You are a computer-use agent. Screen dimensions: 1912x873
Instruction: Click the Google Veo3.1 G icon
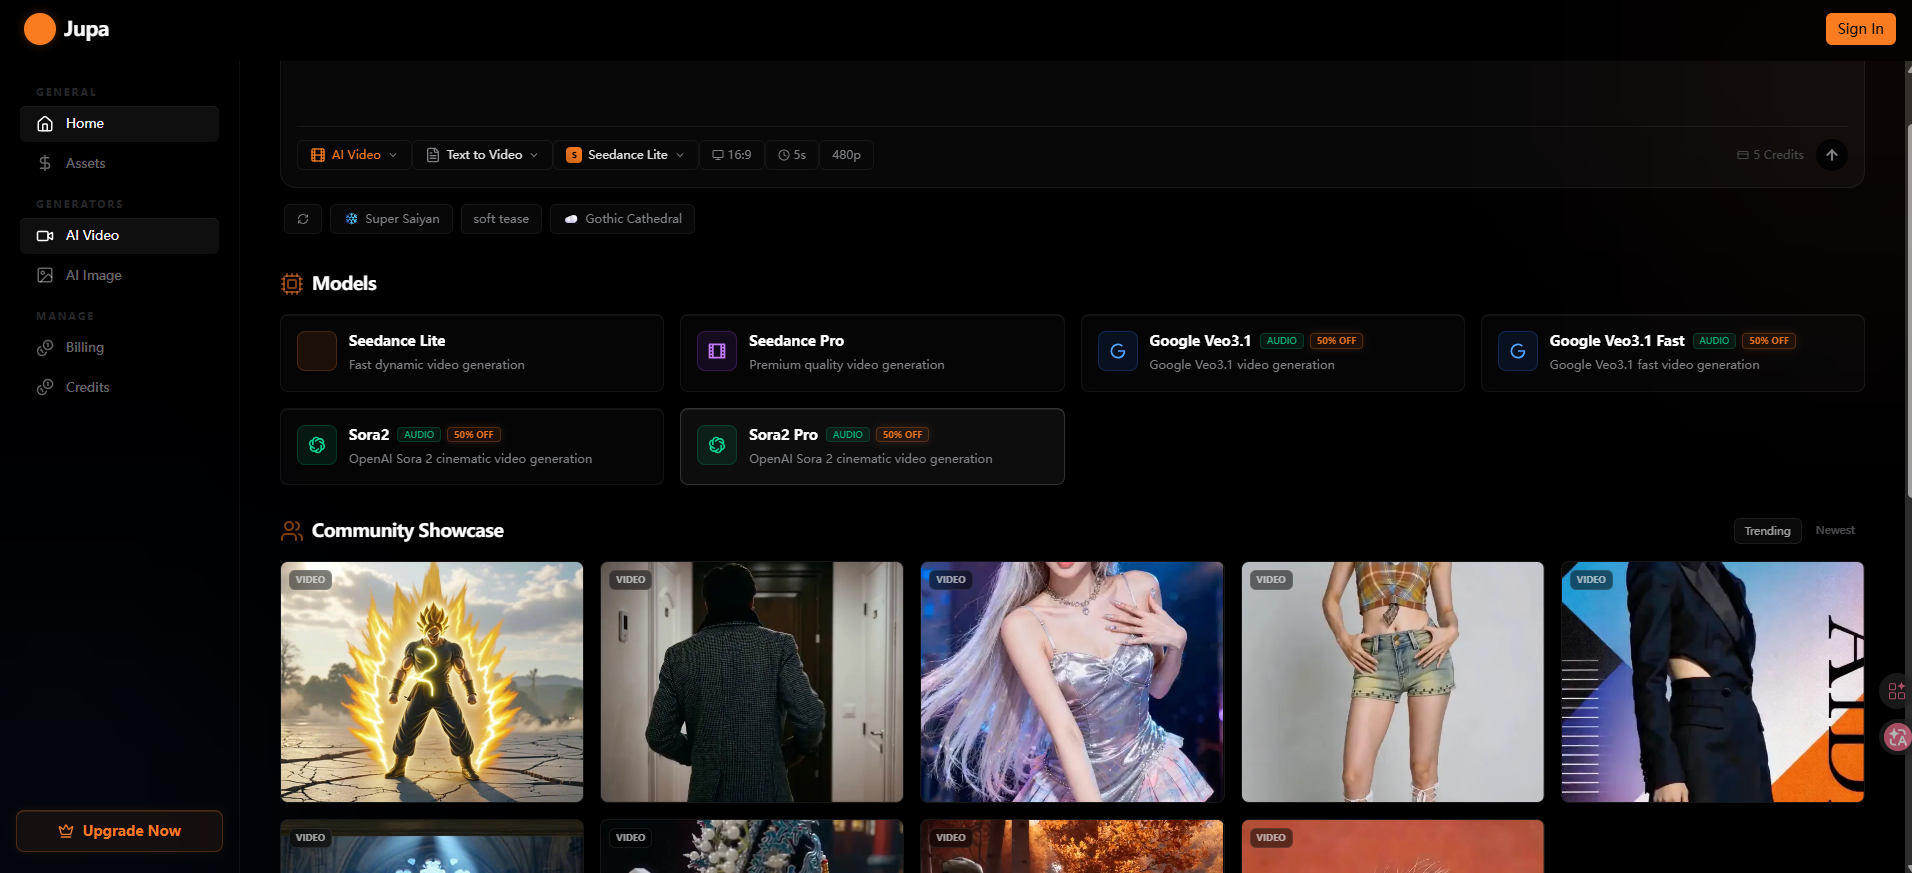coord(1118,351)
